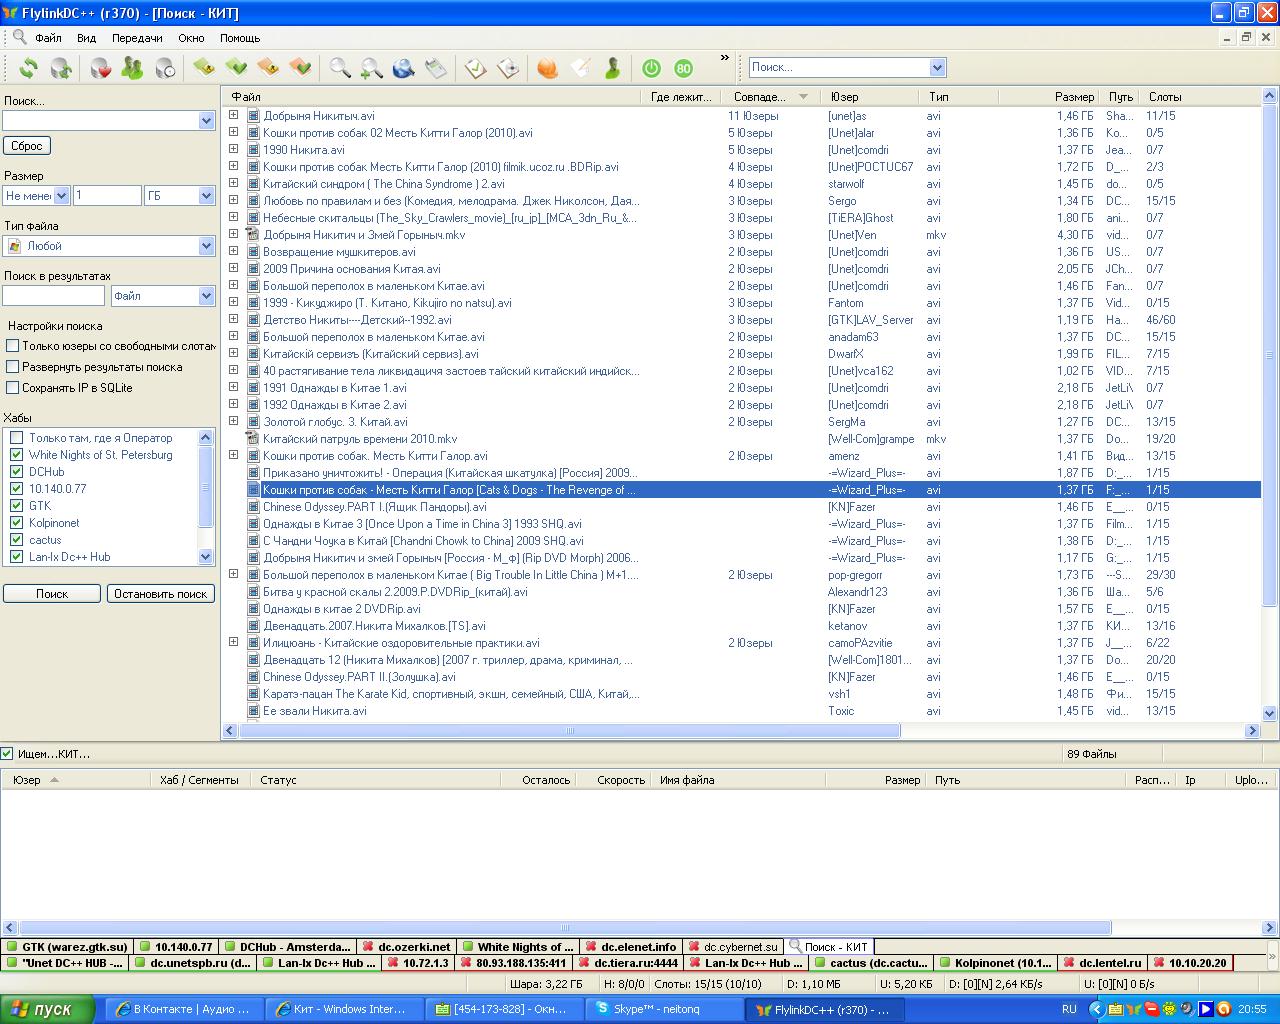Open the Окно menu

coord(191,38)
